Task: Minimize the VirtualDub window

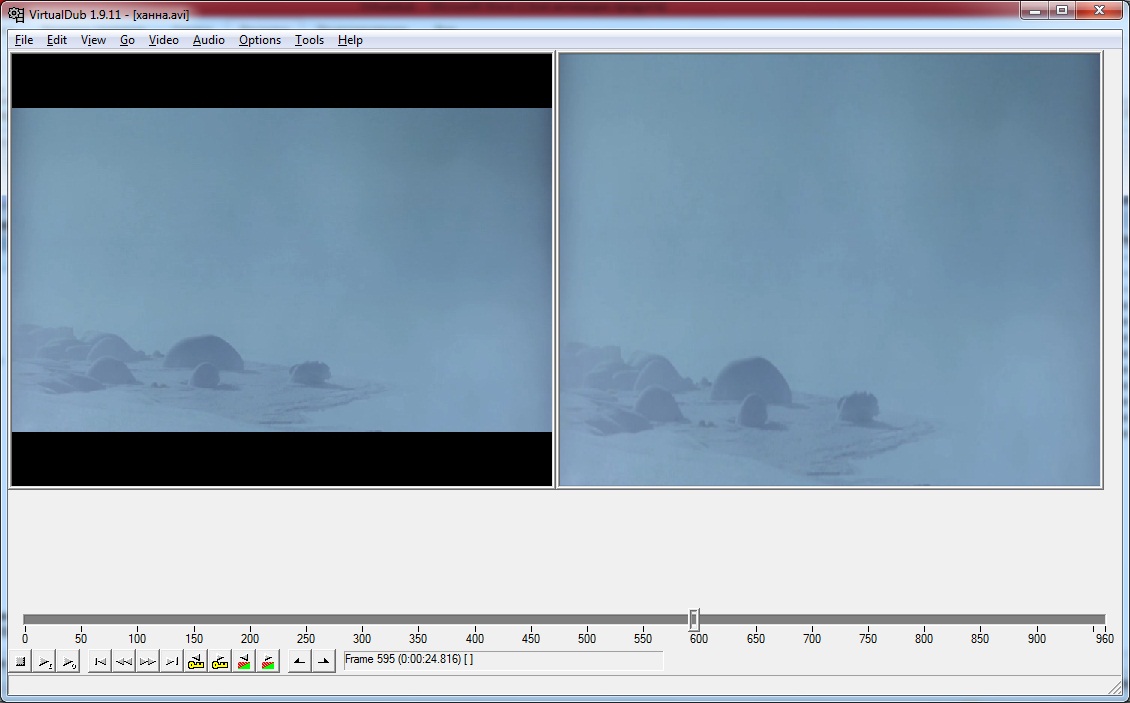Action: 1036,11
